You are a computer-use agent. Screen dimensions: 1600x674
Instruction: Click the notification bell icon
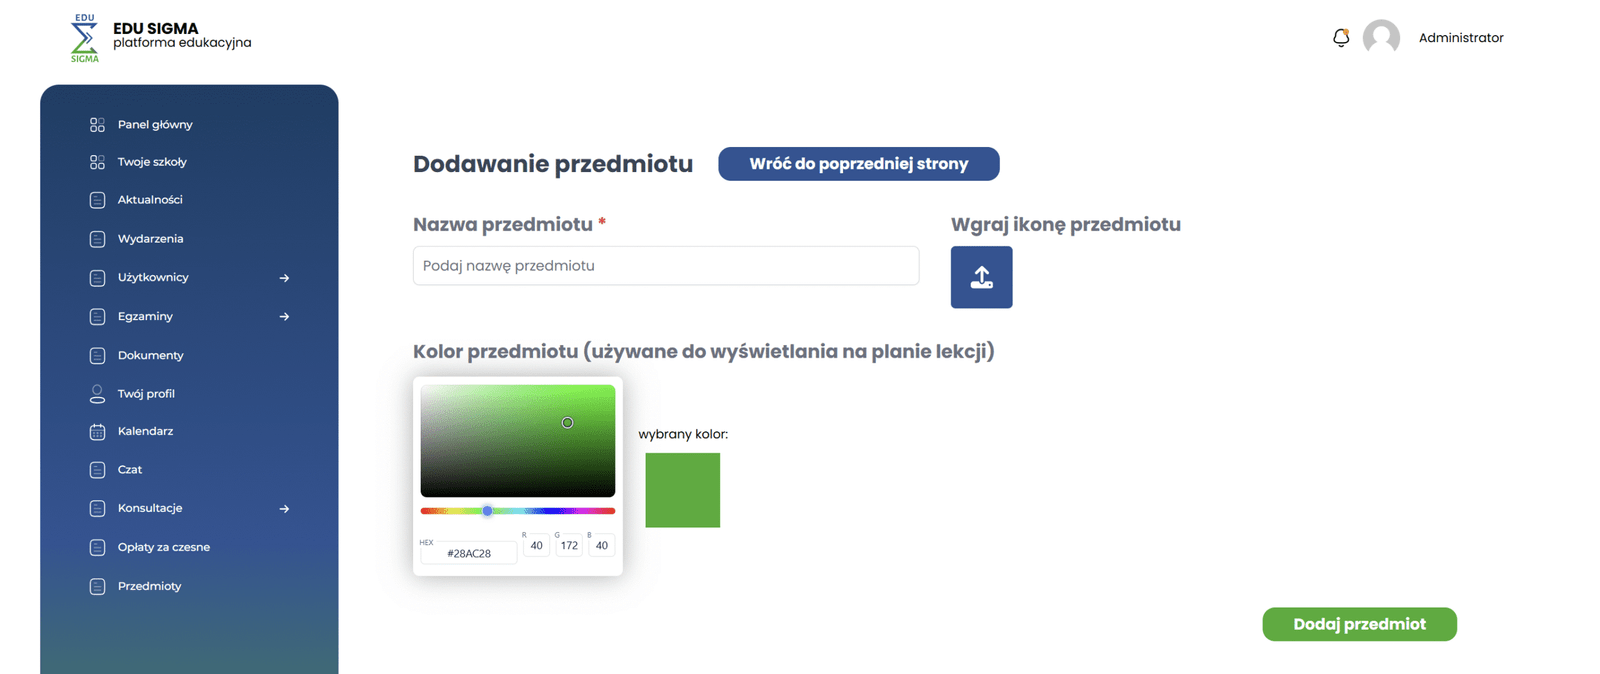1341,38
